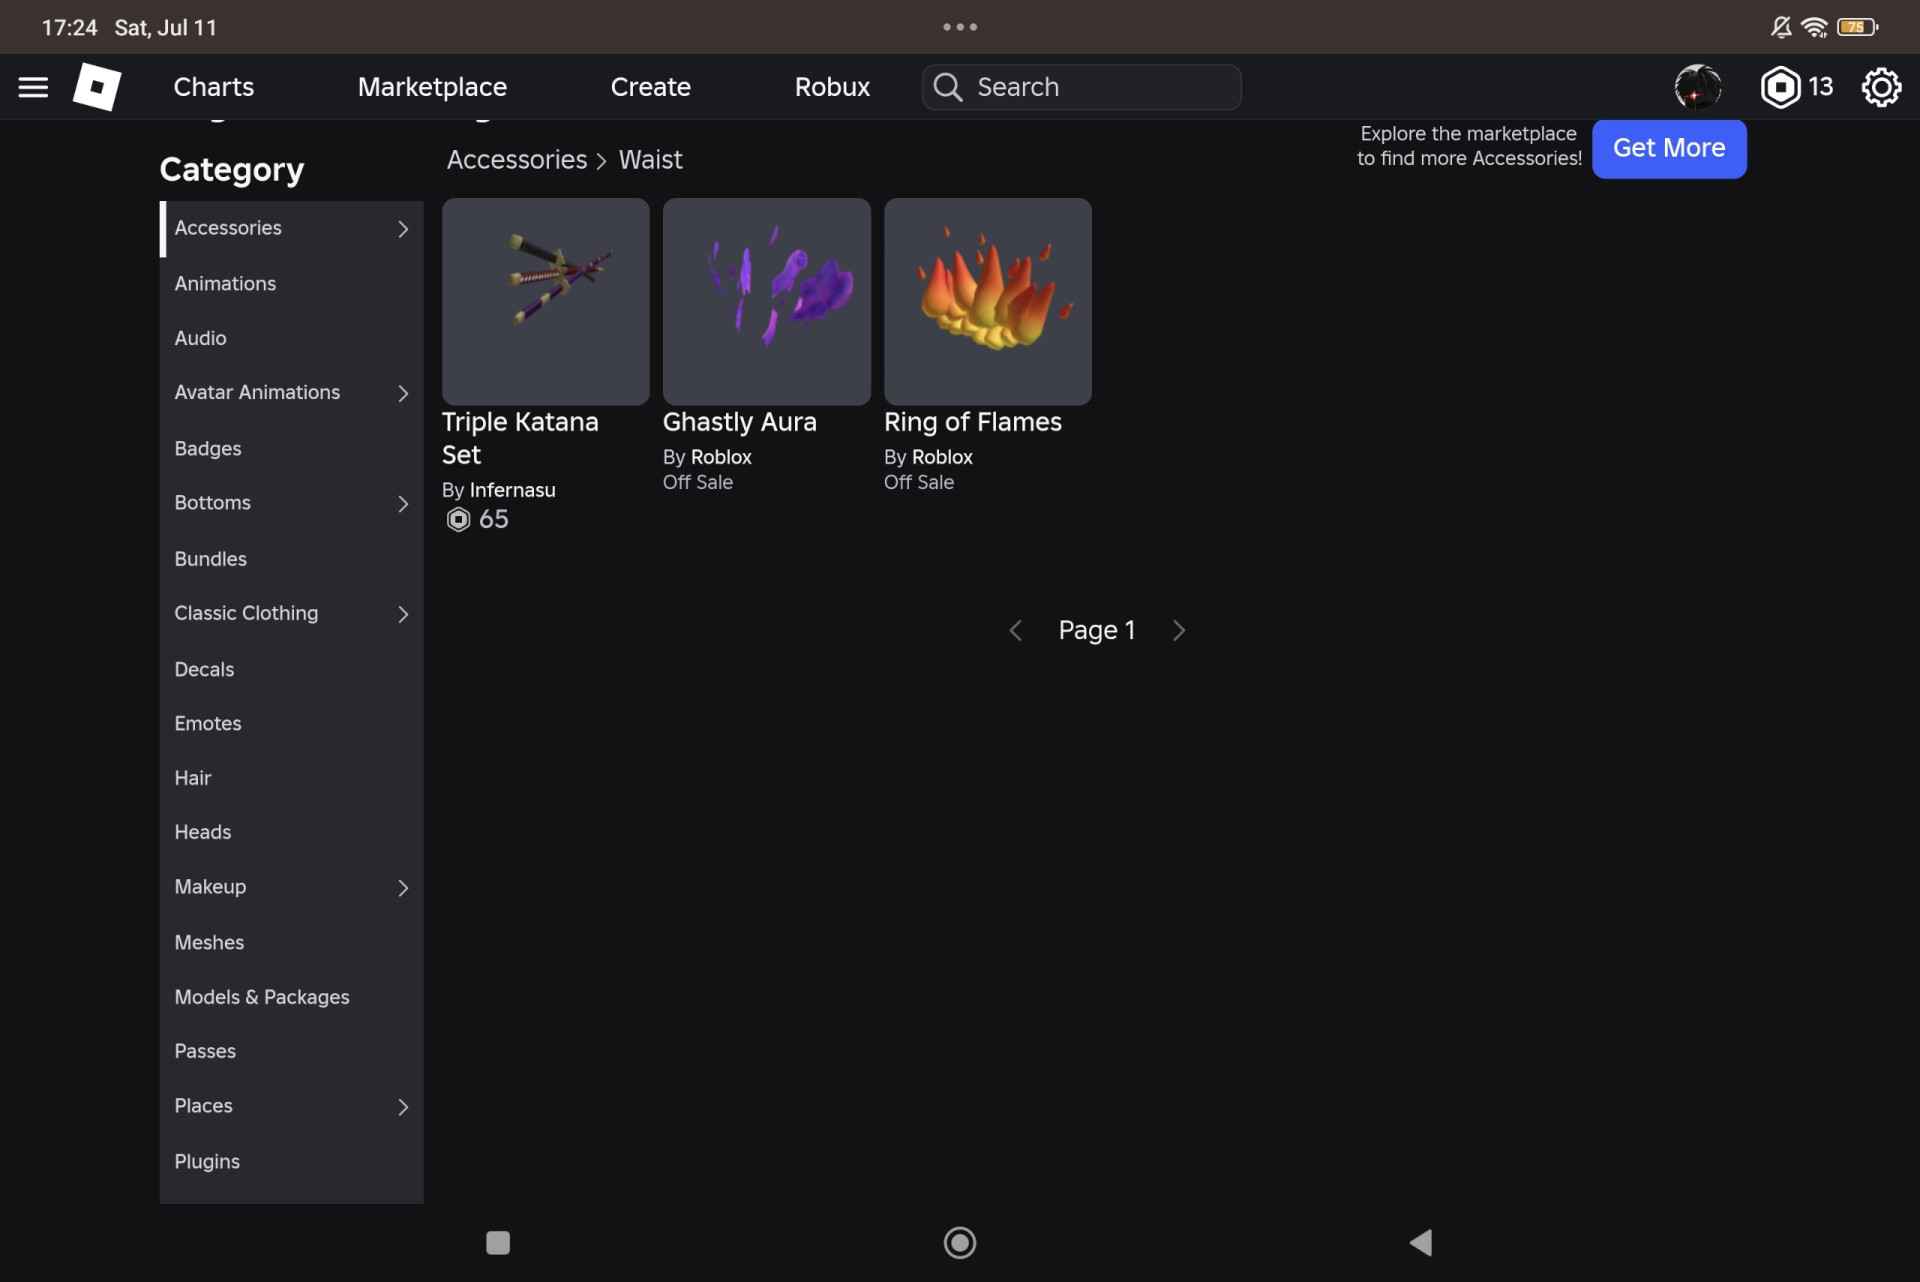Image resolution: width=1920 pixels, height=1282 pixels.
Task: Open creator Infernasu's profile link
Action: pos(512,490)
